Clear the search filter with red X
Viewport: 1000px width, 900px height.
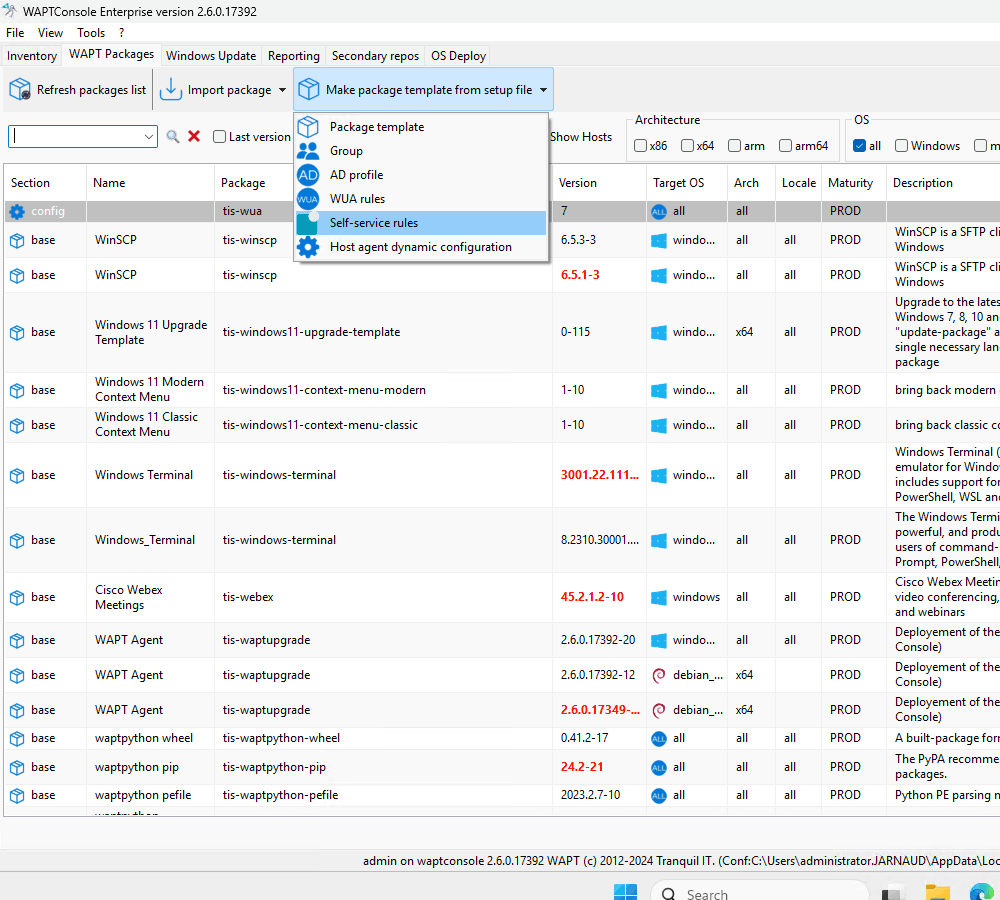pos(195,136)
